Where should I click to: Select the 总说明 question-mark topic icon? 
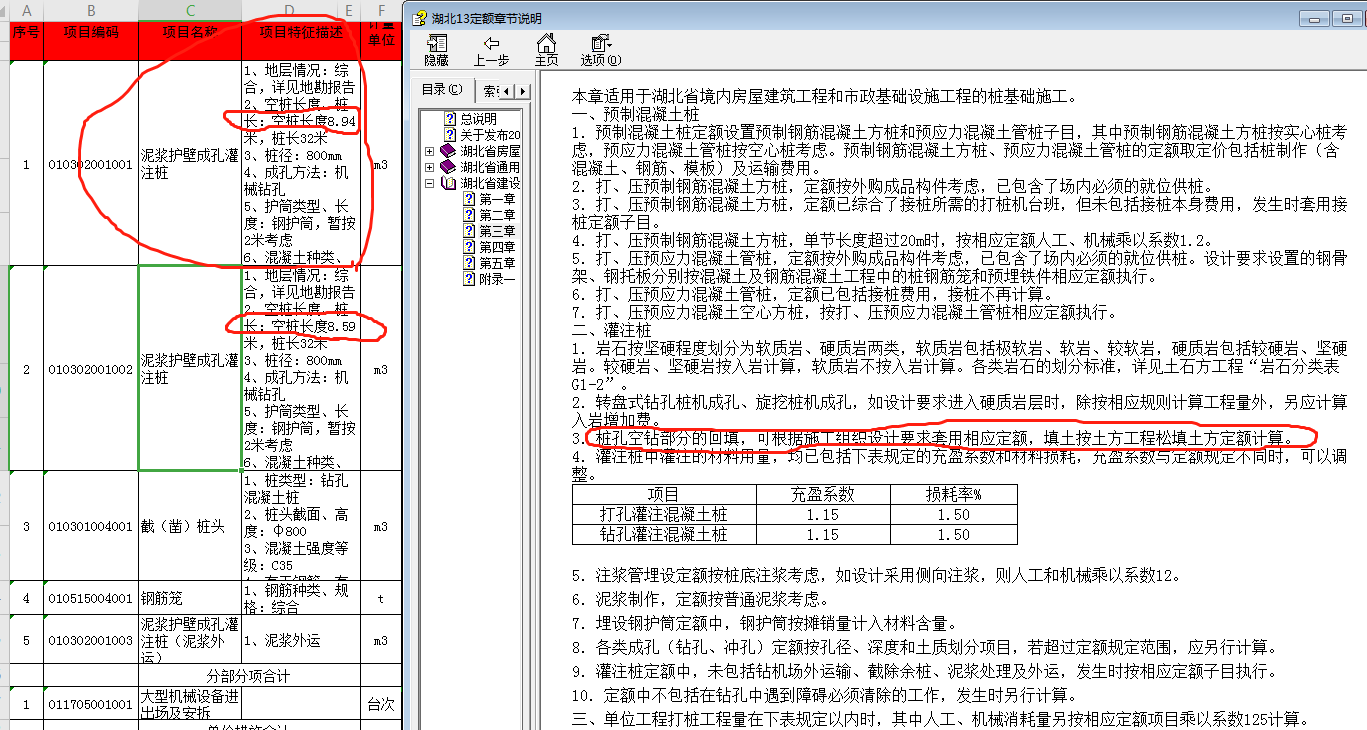(x=451, y=118)
